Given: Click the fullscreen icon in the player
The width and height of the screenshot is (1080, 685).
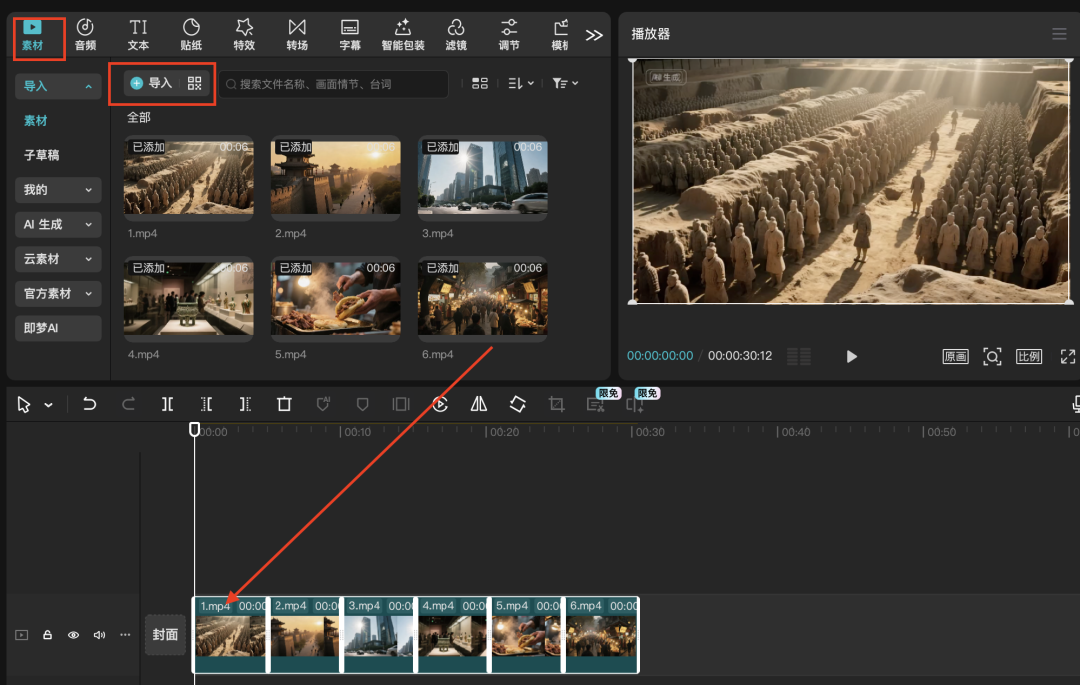Looking at the screenshot, I should pos(1067,357).
